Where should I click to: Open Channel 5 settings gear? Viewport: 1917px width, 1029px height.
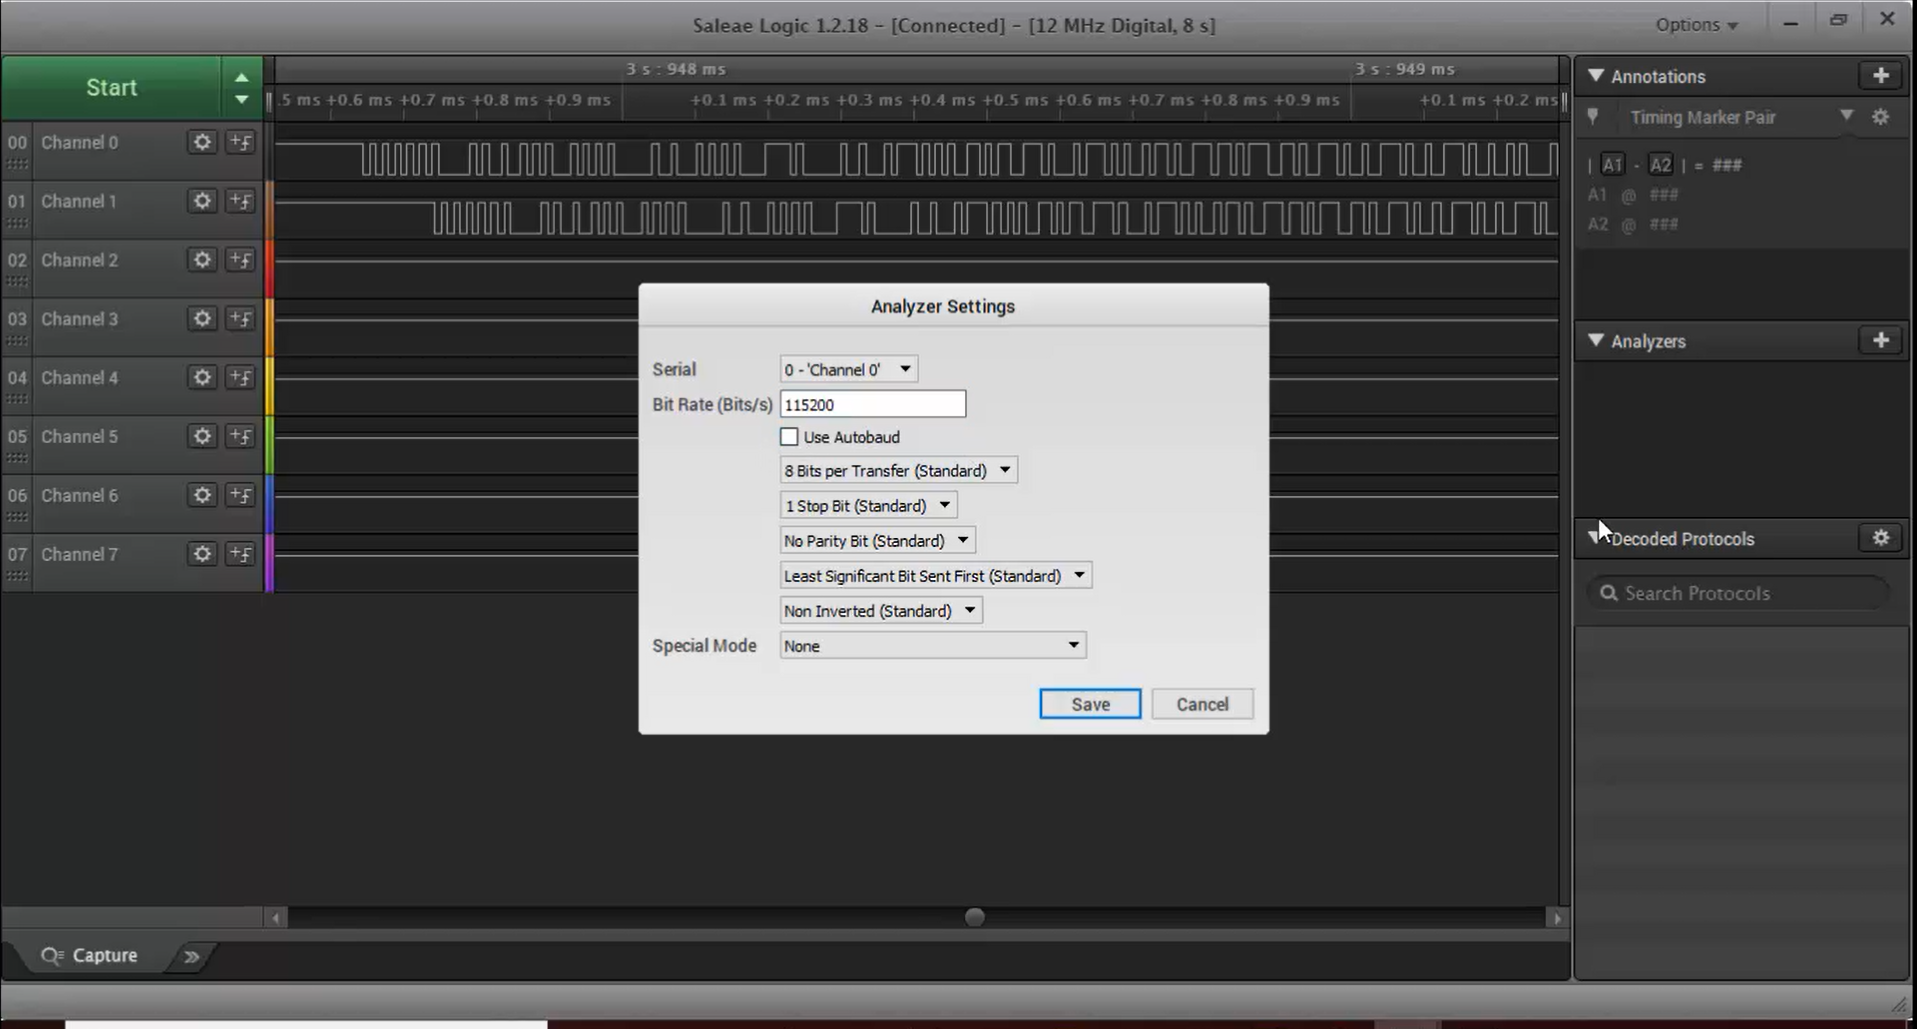[x=202, y=436]
